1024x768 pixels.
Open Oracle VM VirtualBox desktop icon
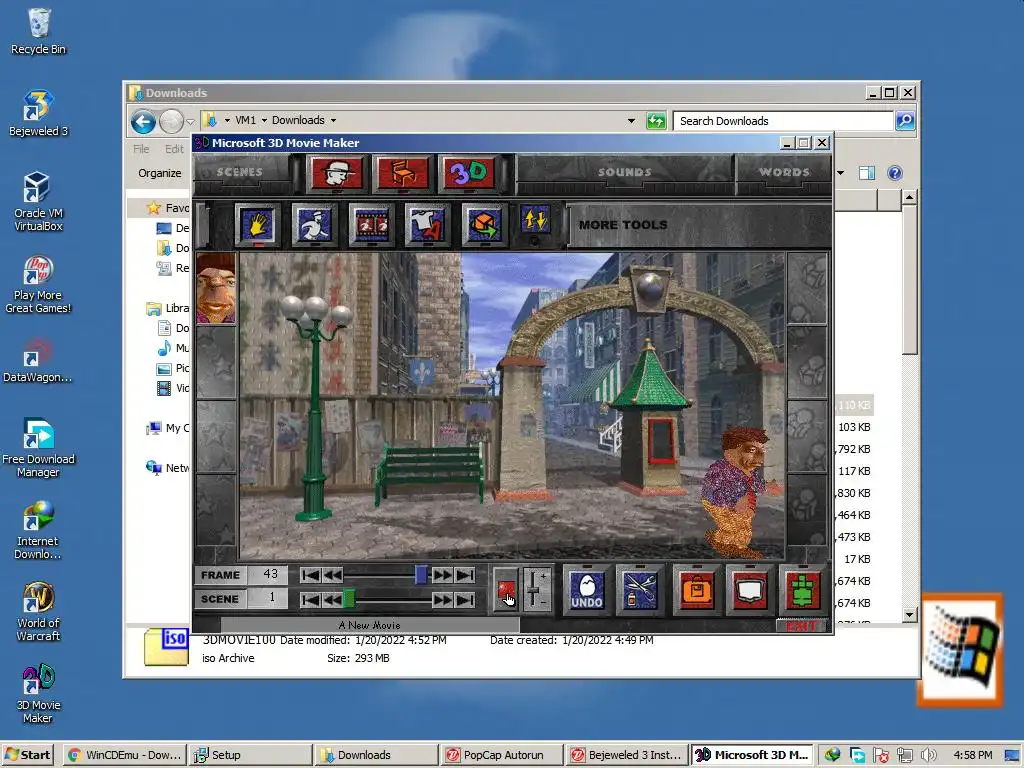(38, 202)
